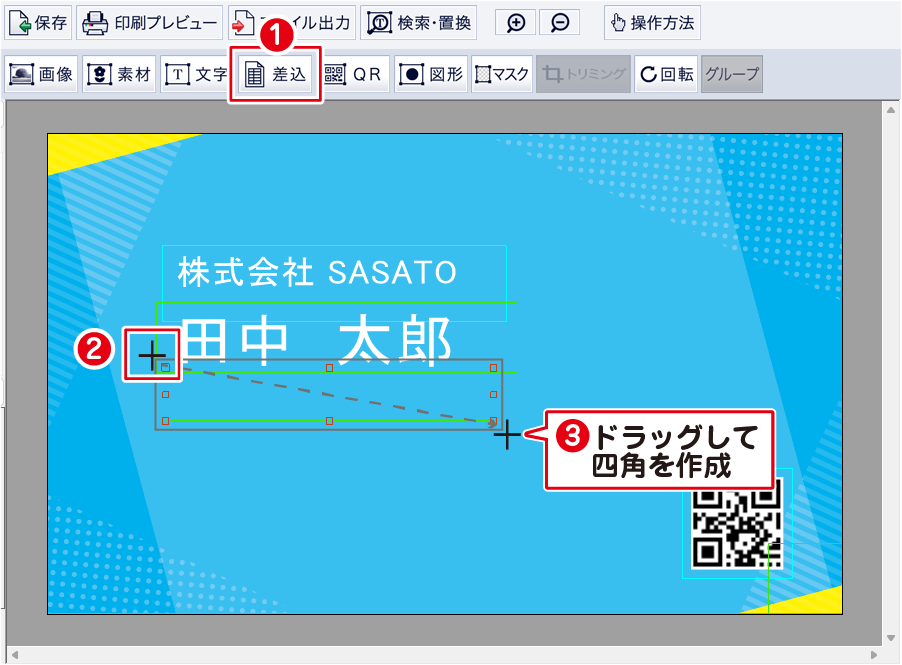This screenshot has height=665, width=902.
Task: Zoom in with the plus magnifier
Action: (x=515, y=23)
